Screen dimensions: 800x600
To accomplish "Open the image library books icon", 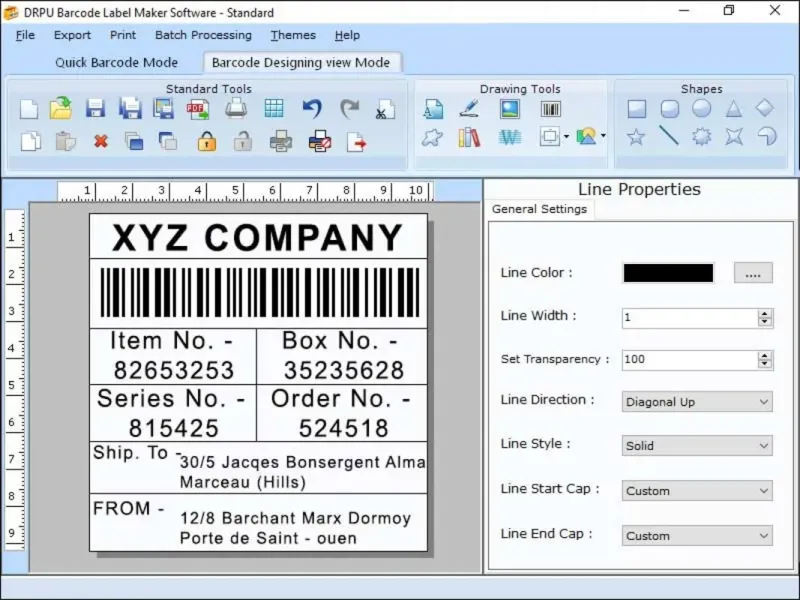I will point(469,137).
